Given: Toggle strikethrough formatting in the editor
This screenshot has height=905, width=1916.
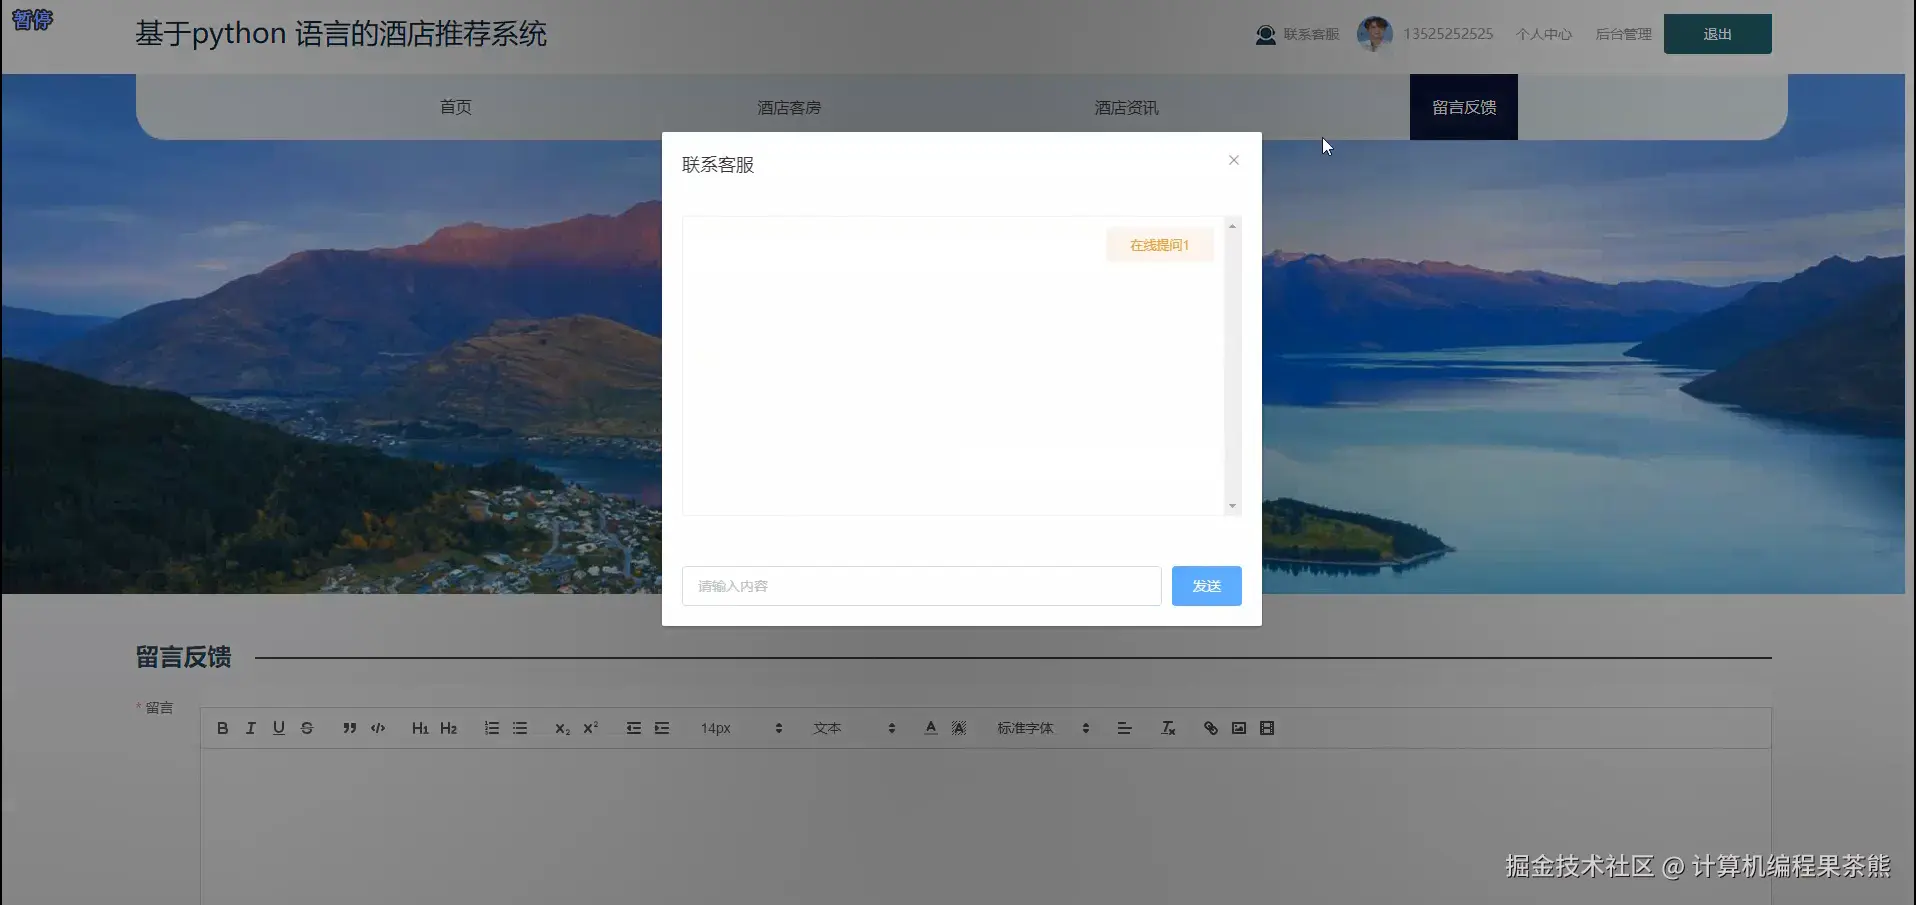Looking at the screenshot, I should point(307,728).
